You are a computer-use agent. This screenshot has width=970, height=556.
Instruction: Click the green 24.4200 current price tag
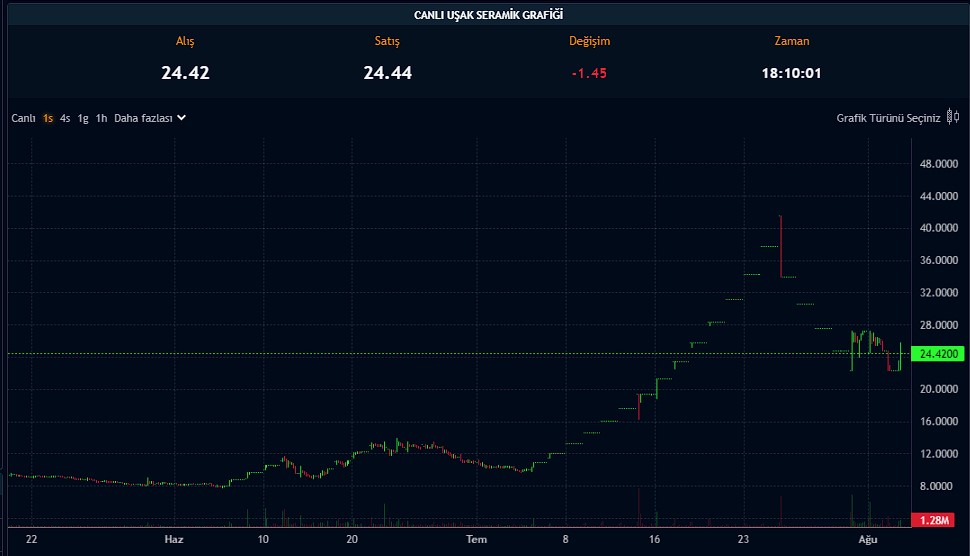coord(939,354)
